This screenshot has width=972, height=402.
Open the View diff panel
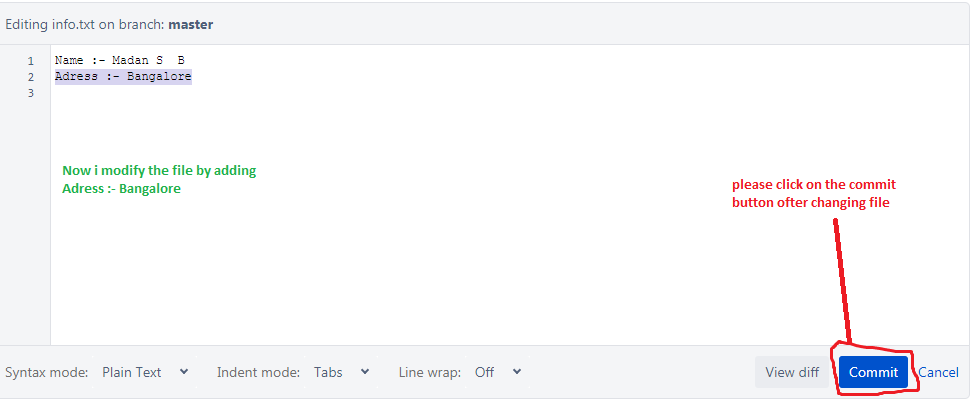click(792, 372)
